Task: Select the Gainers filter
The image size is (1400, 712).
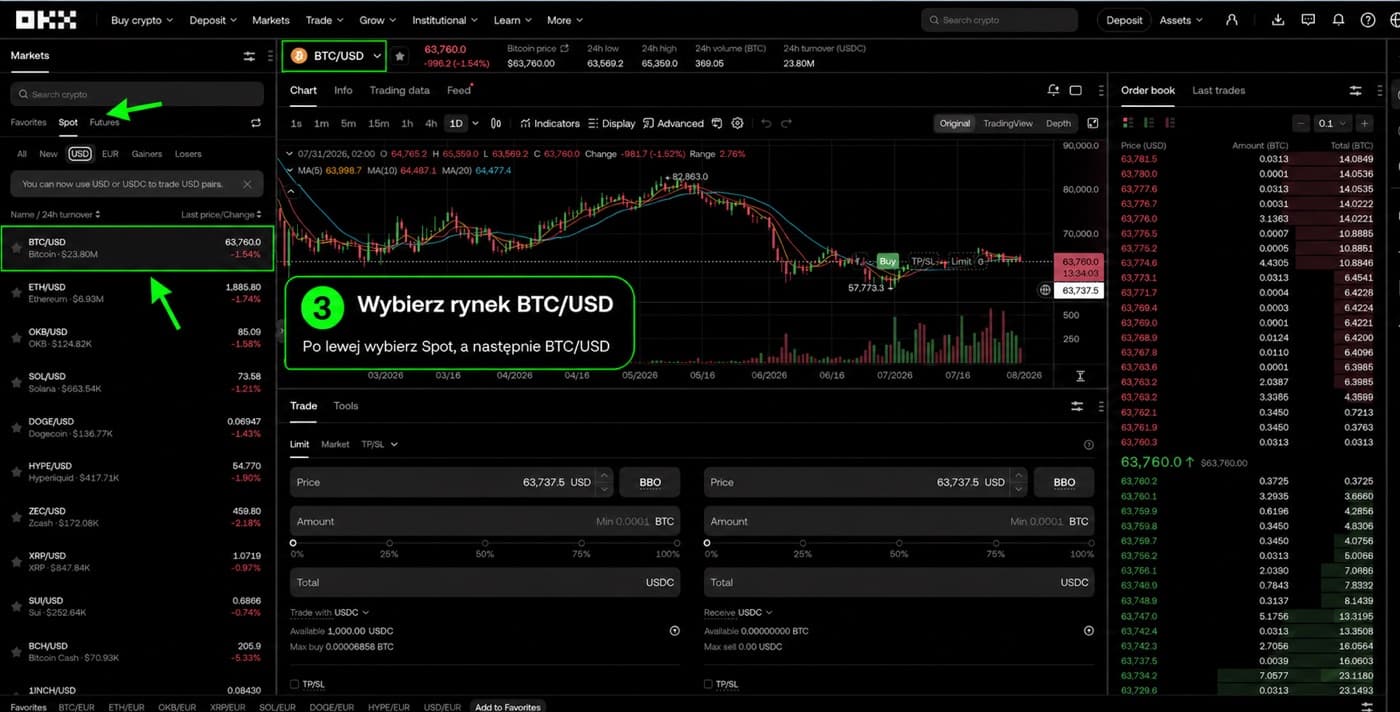Action: 146,154
